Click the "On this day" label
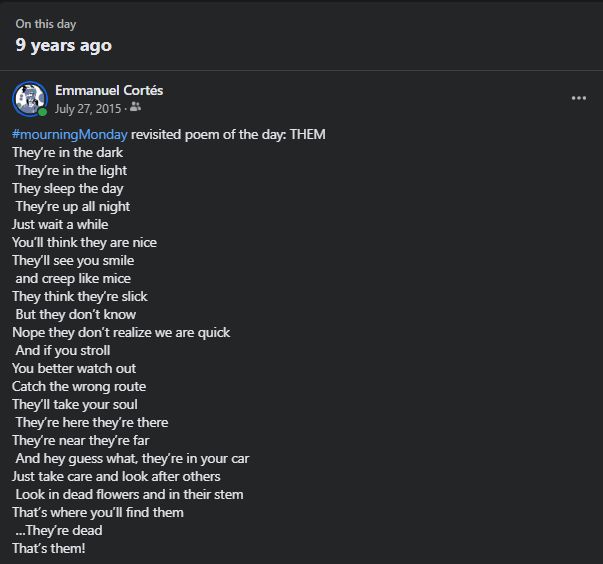 pyautogui.click(x=46, y=24)
